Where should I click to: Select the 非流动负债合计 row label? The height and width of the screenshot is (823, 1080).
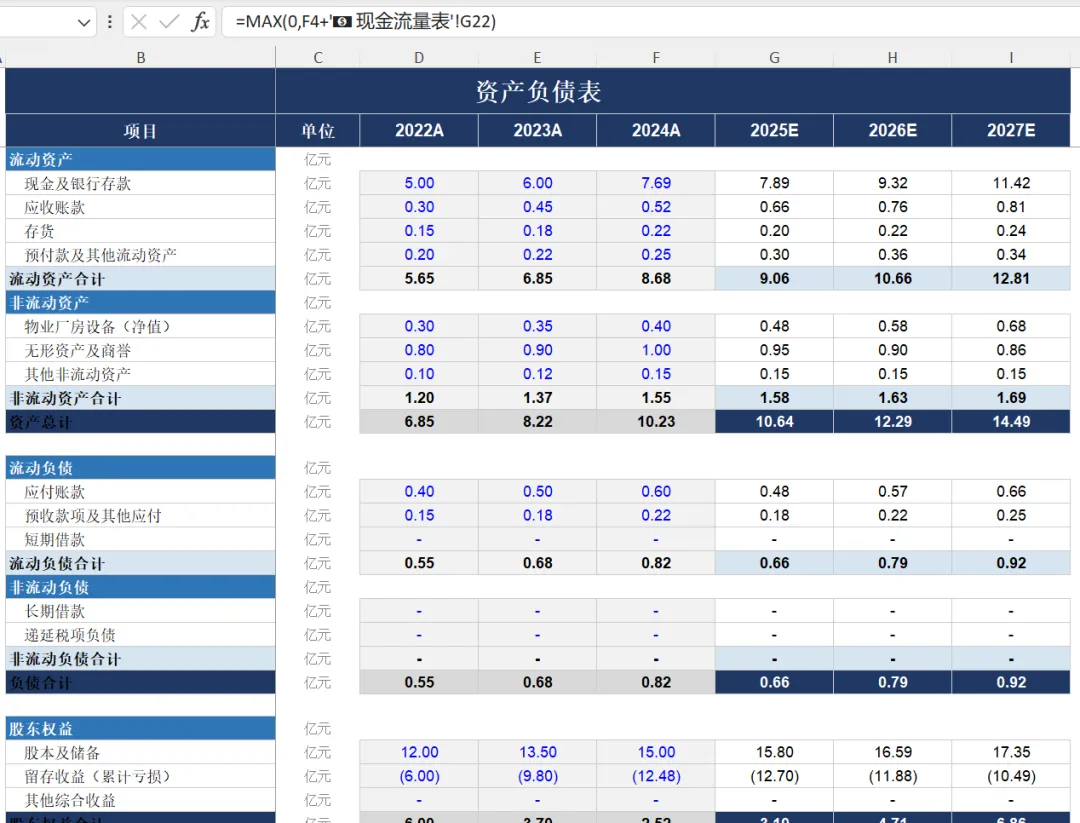141,659
